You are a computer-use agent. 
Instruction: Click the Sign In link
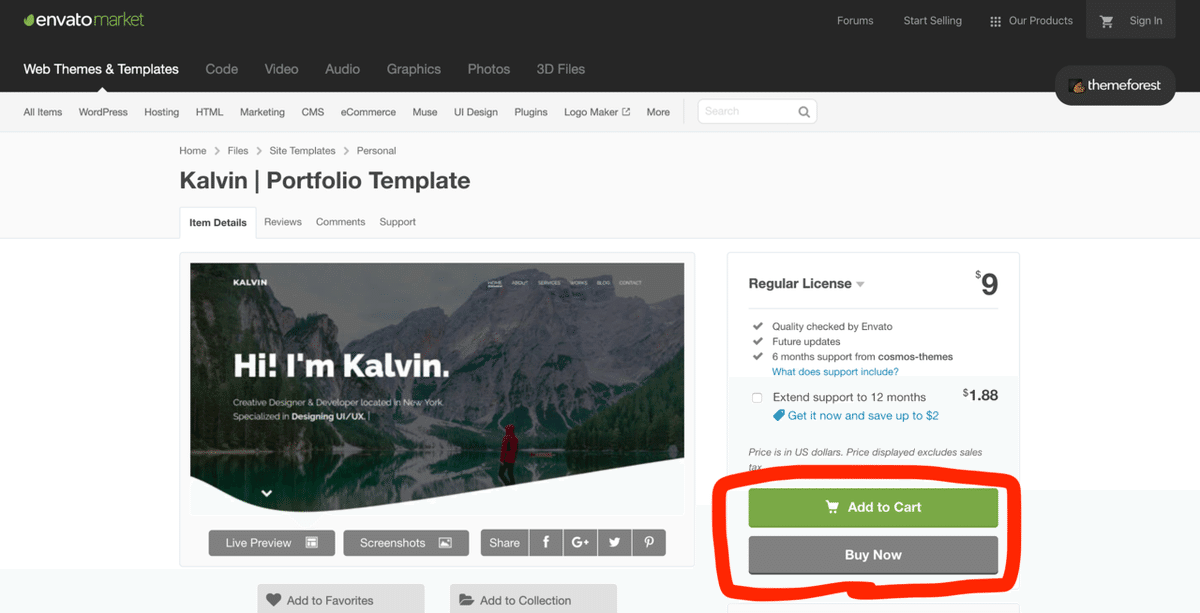(1146, 21)
